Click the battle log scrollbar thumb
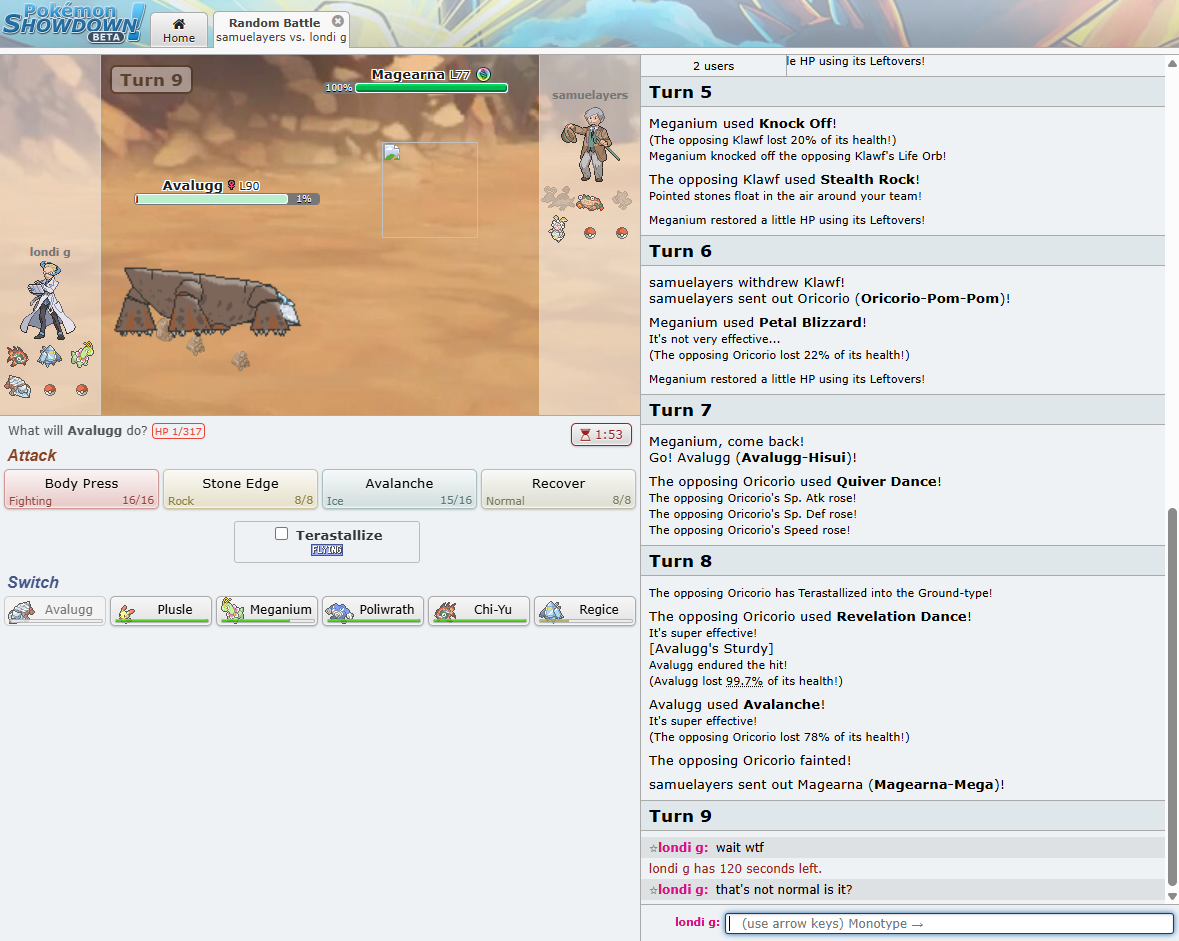 coord(1171,697)
